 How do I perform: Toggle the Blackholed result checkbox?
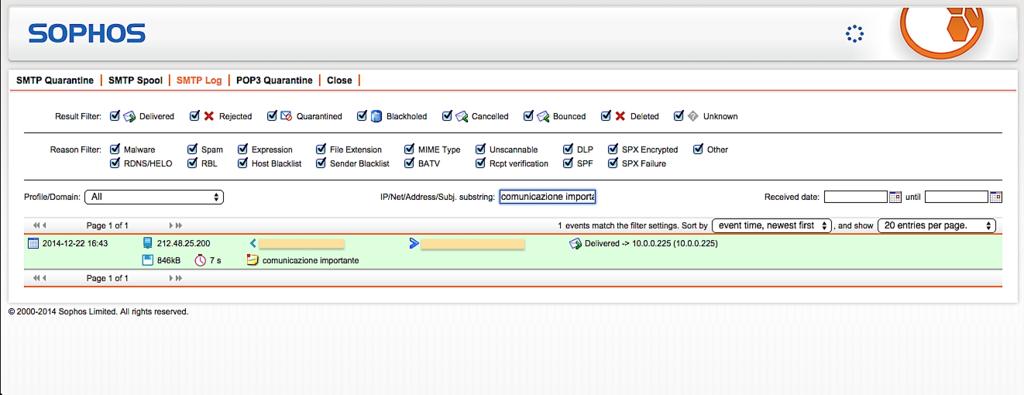coord(362,116)
